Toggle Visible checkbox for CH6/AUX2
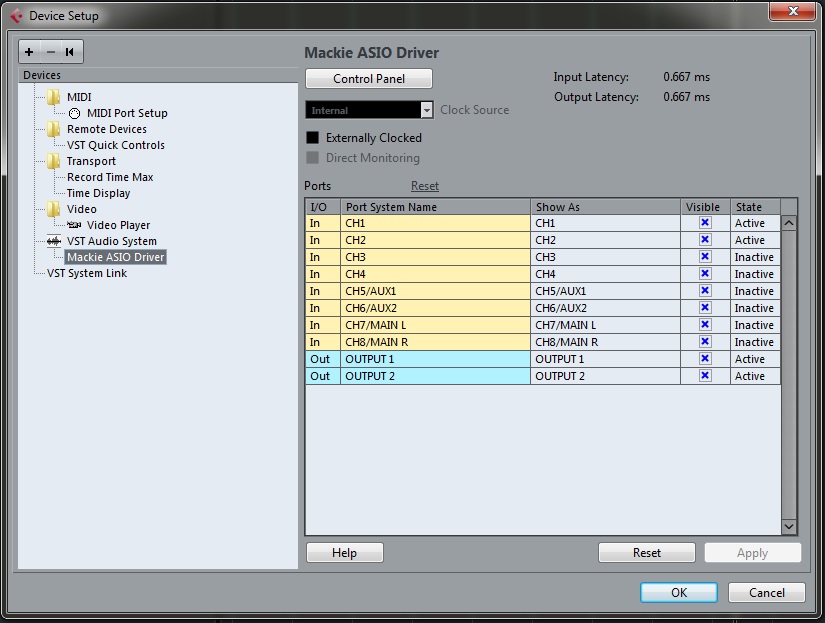Image resolution: width=825 pixels, height=623 pixels. click(705, 307)
